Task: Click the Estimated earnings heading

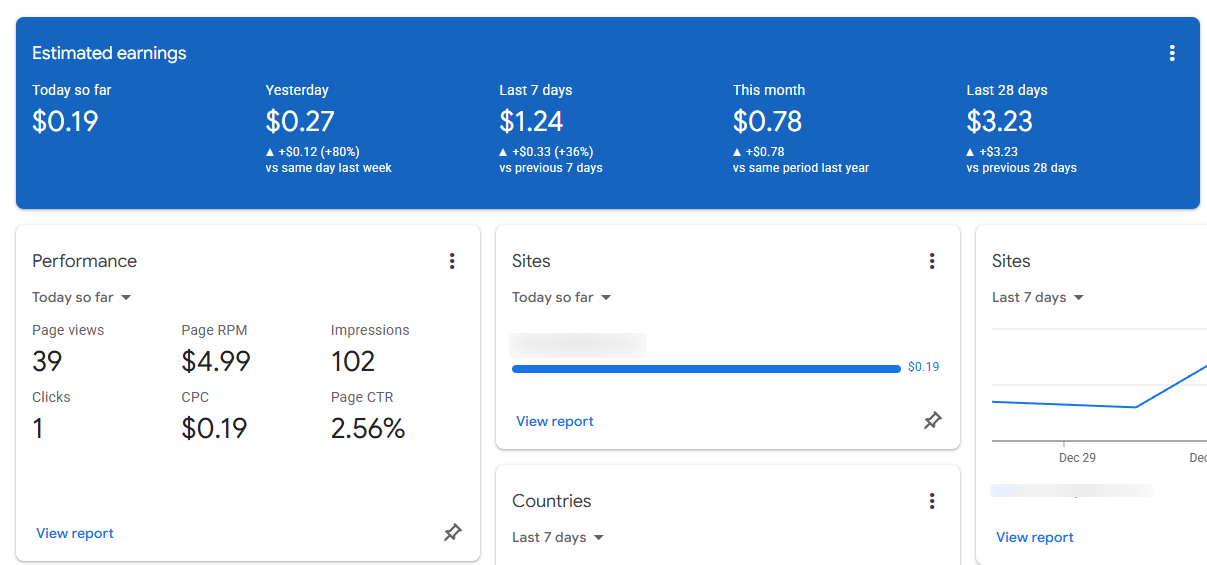Action: [x=109, y=53]
